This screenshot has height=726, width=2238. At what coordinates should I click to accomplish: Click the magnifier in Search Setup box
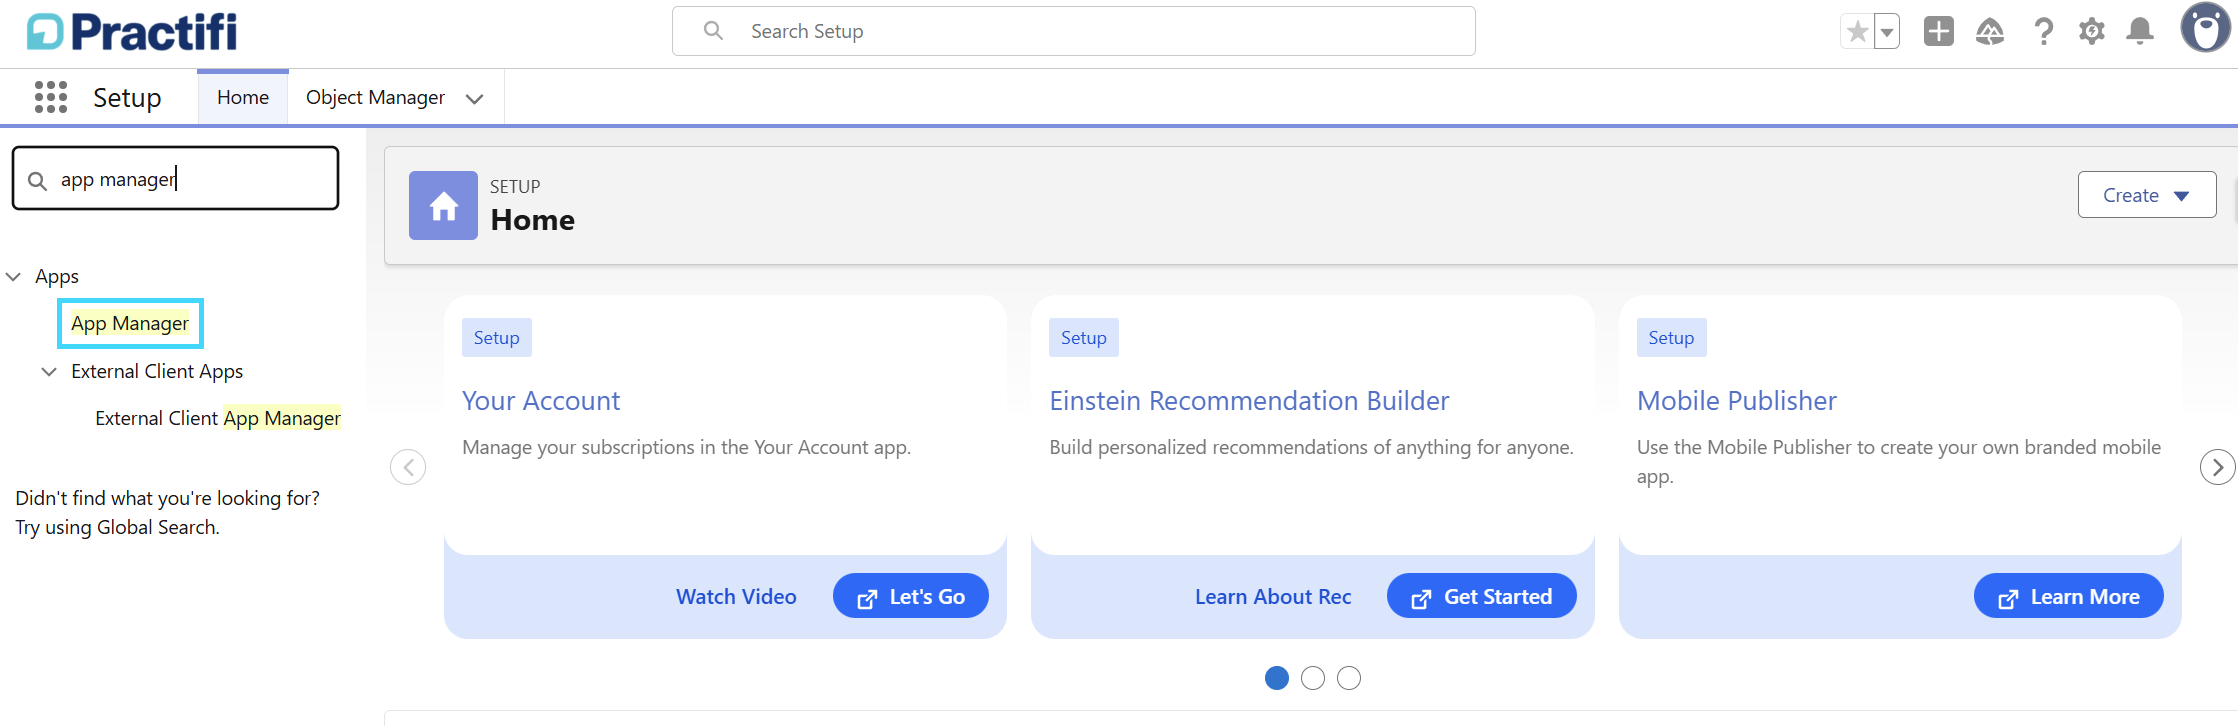(713, 31)
